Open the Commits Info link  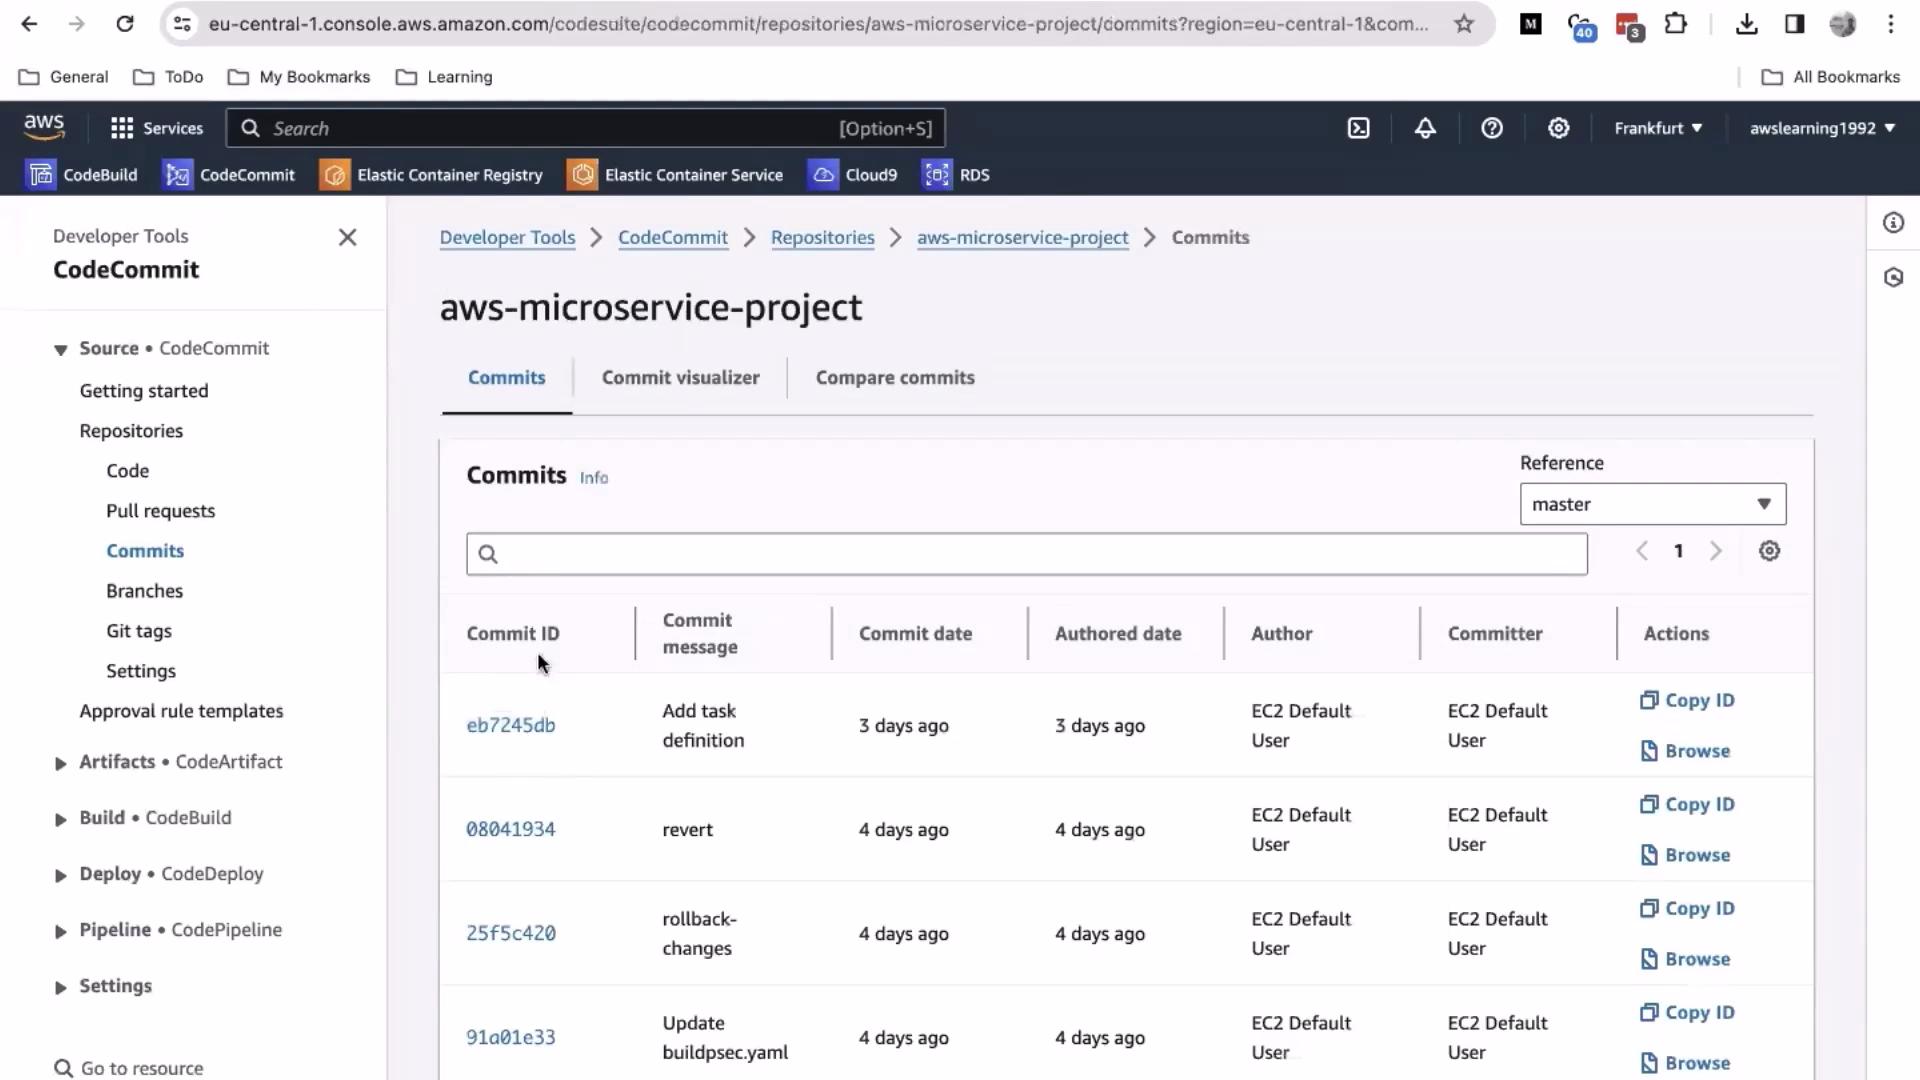[593, 478]
